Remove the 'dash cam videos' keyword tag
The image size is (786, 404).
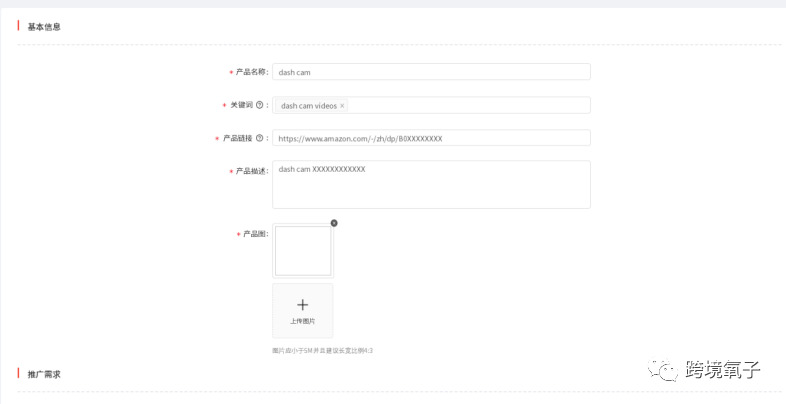point(342,106)
